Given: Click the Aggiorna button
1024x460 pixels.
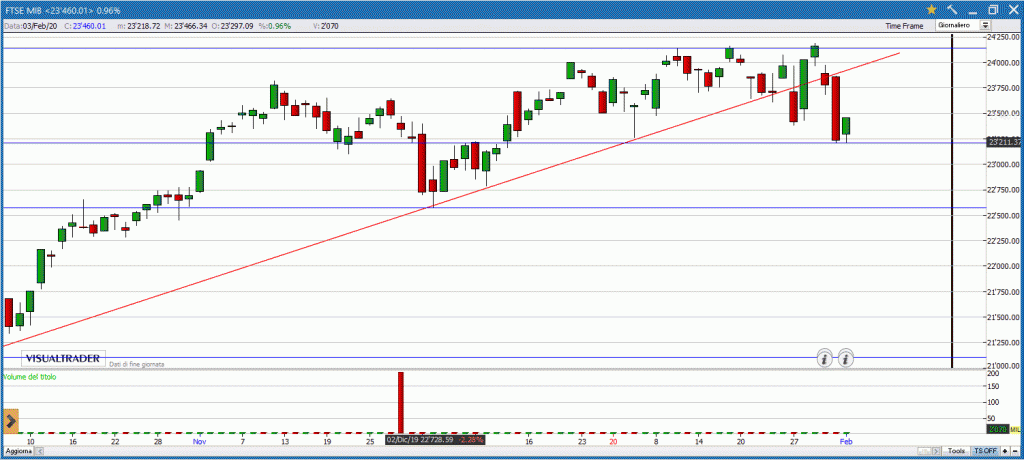Looking at the screenshot, I should pyautogui.click(x=18, y=451).
